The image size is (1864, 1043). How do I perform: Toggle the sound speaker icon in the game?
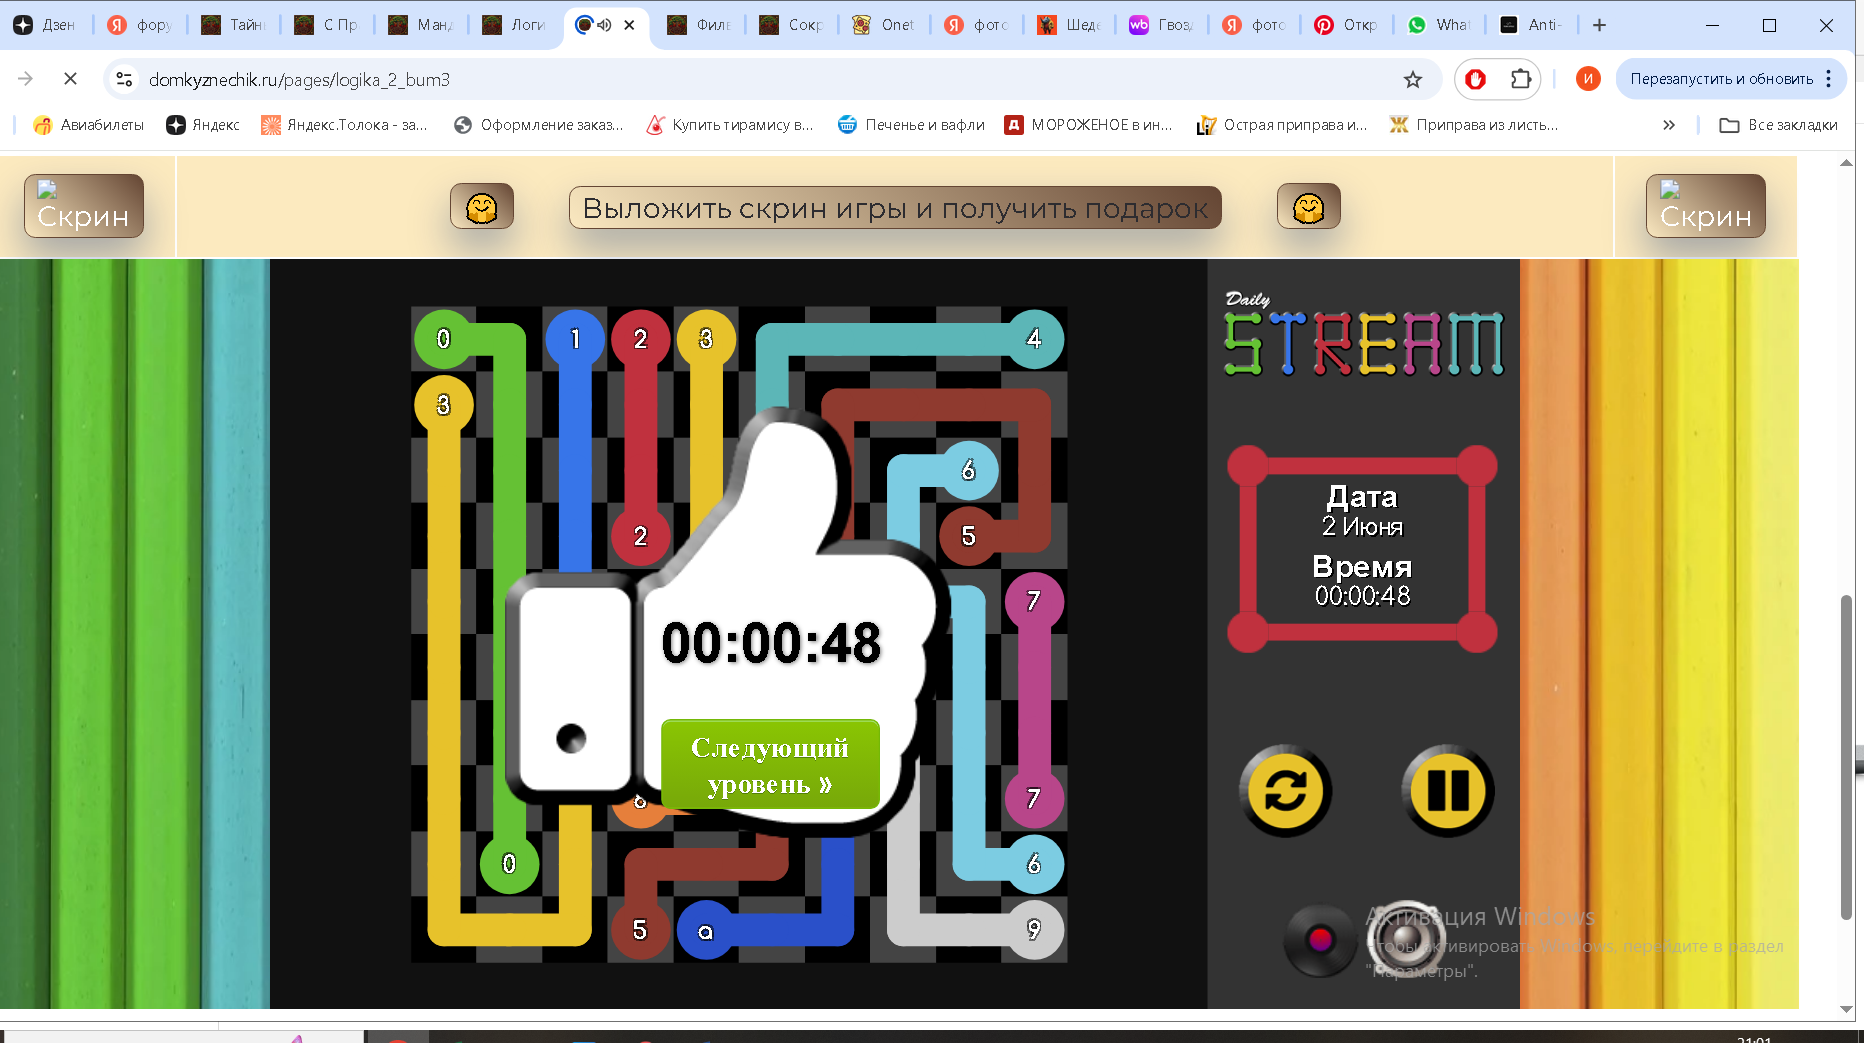(x=1406, y=940)
